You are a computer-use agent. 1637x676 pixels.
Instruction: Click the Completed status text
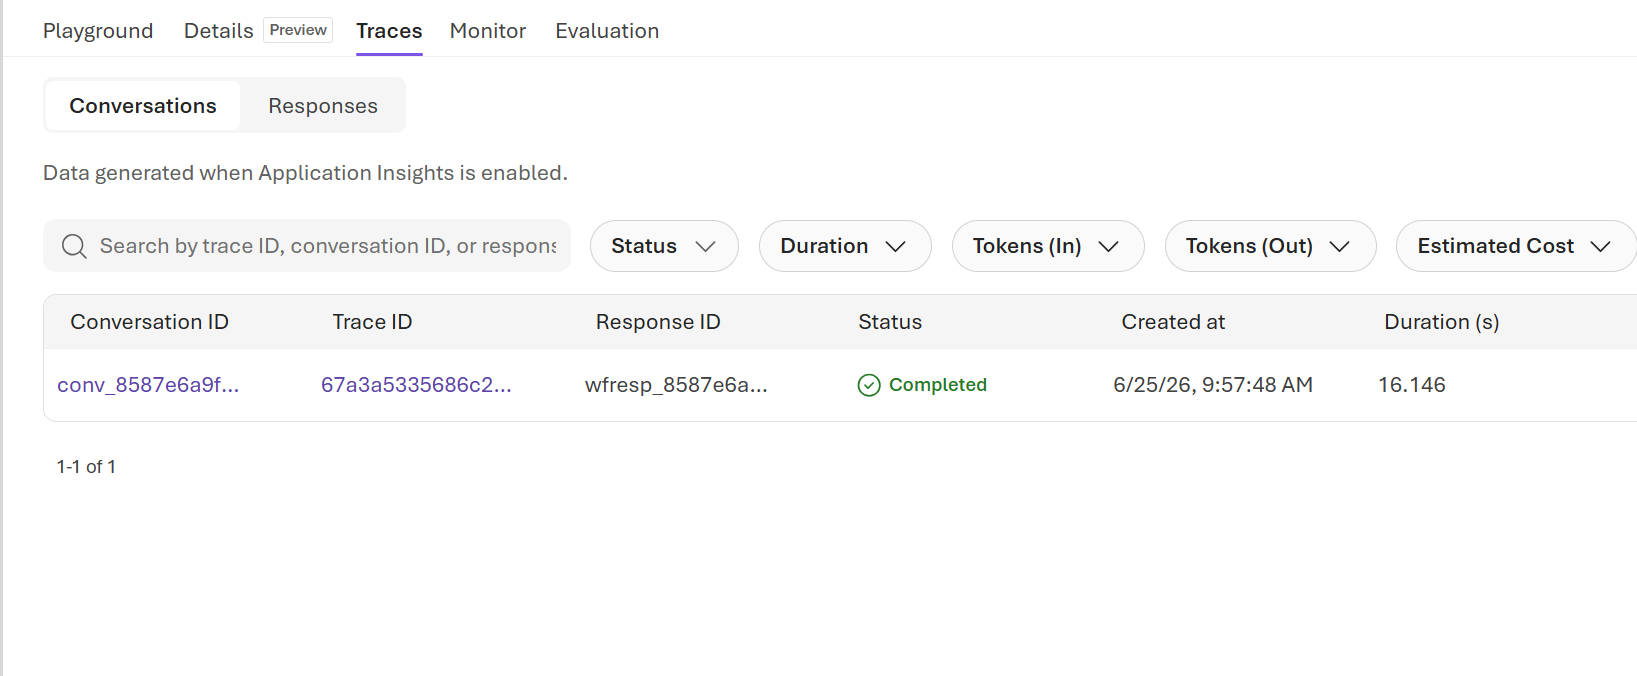click(938, 385)
